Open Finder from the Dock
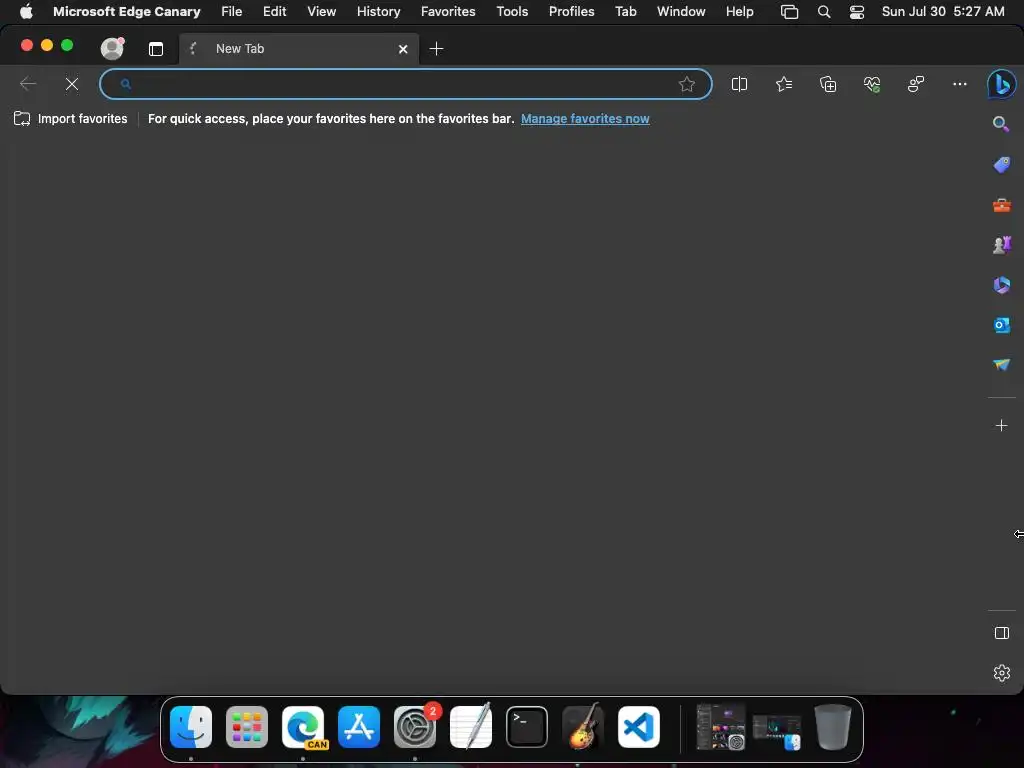 coord(191,727)
